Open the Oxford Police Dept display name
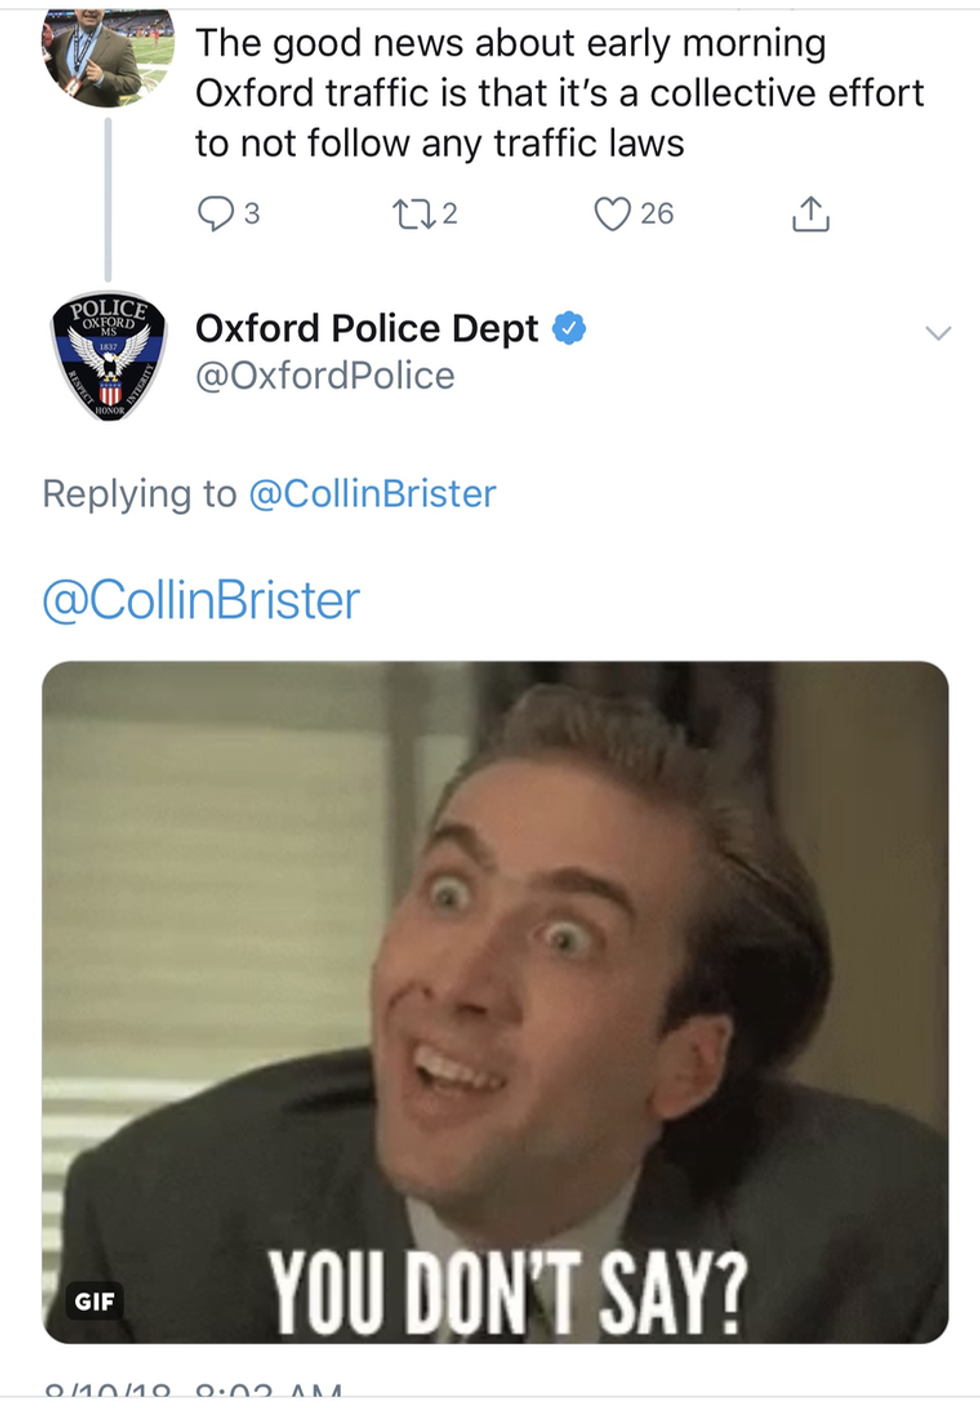Screen dimensions: 980x1408 (x=366, y=328)
